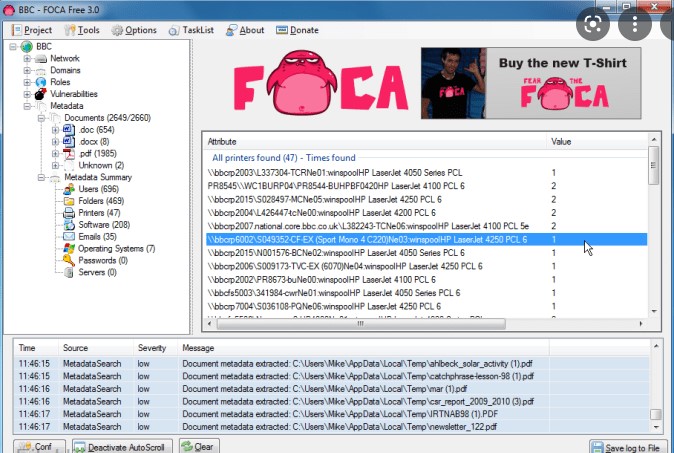
Task: Click the Project menu icon
Action: click(x=17, y=30)
